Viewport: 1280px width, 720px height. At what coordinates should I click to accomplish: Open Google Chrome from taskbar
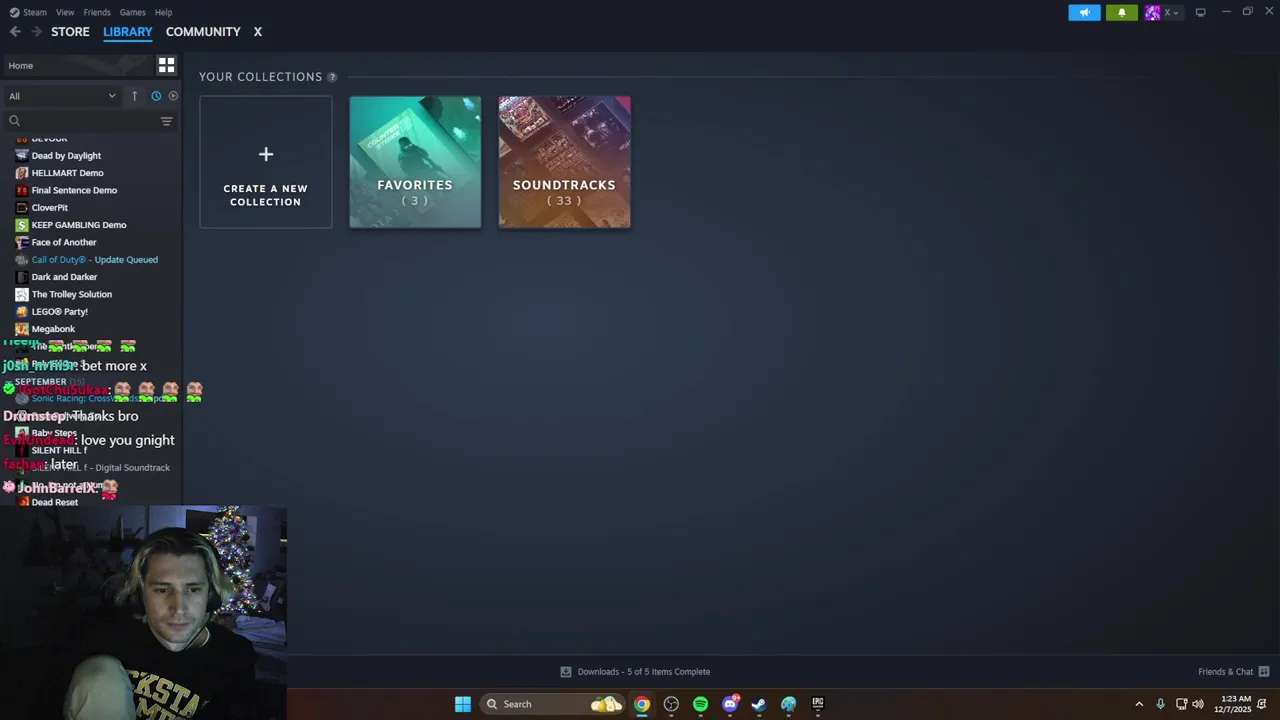click(x=642, y=704)
